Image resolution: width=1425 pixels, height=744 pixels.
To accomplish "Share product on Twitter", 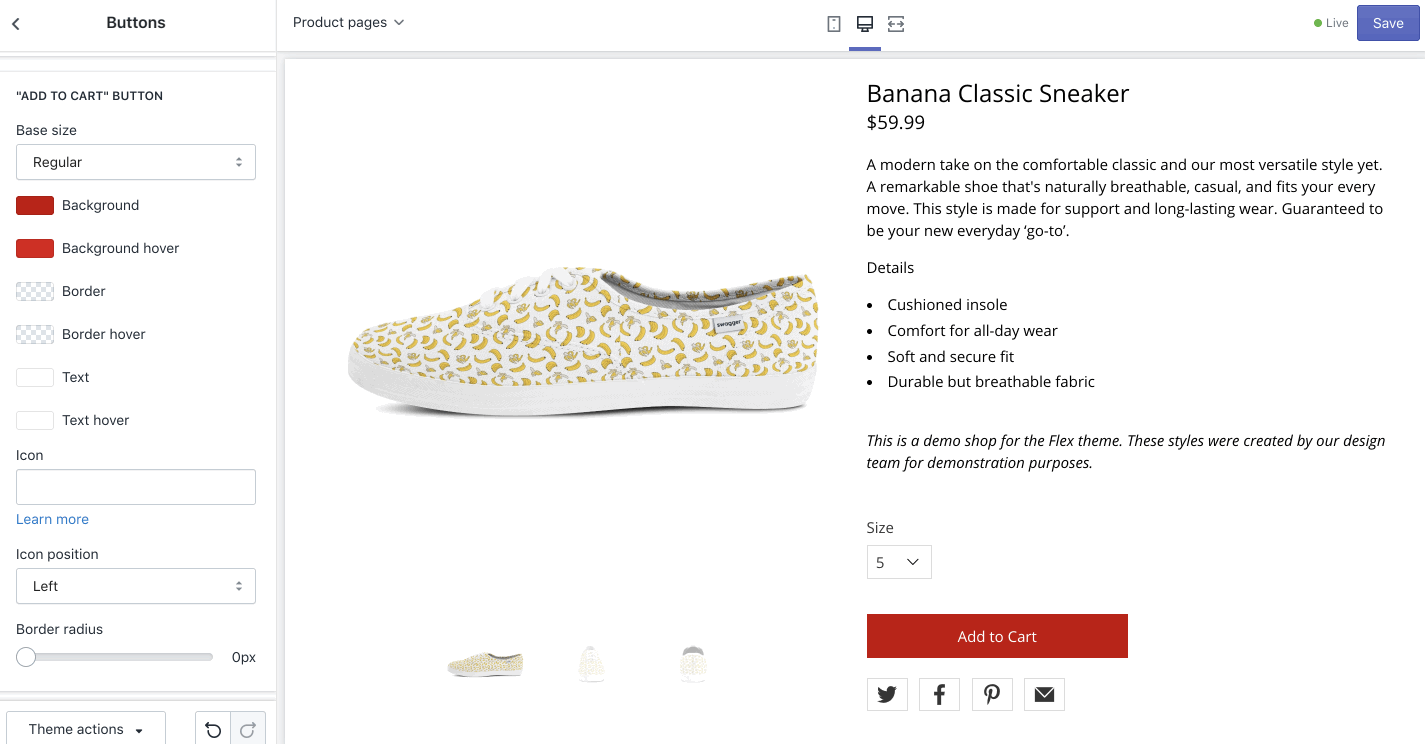I will click(887, 694).
